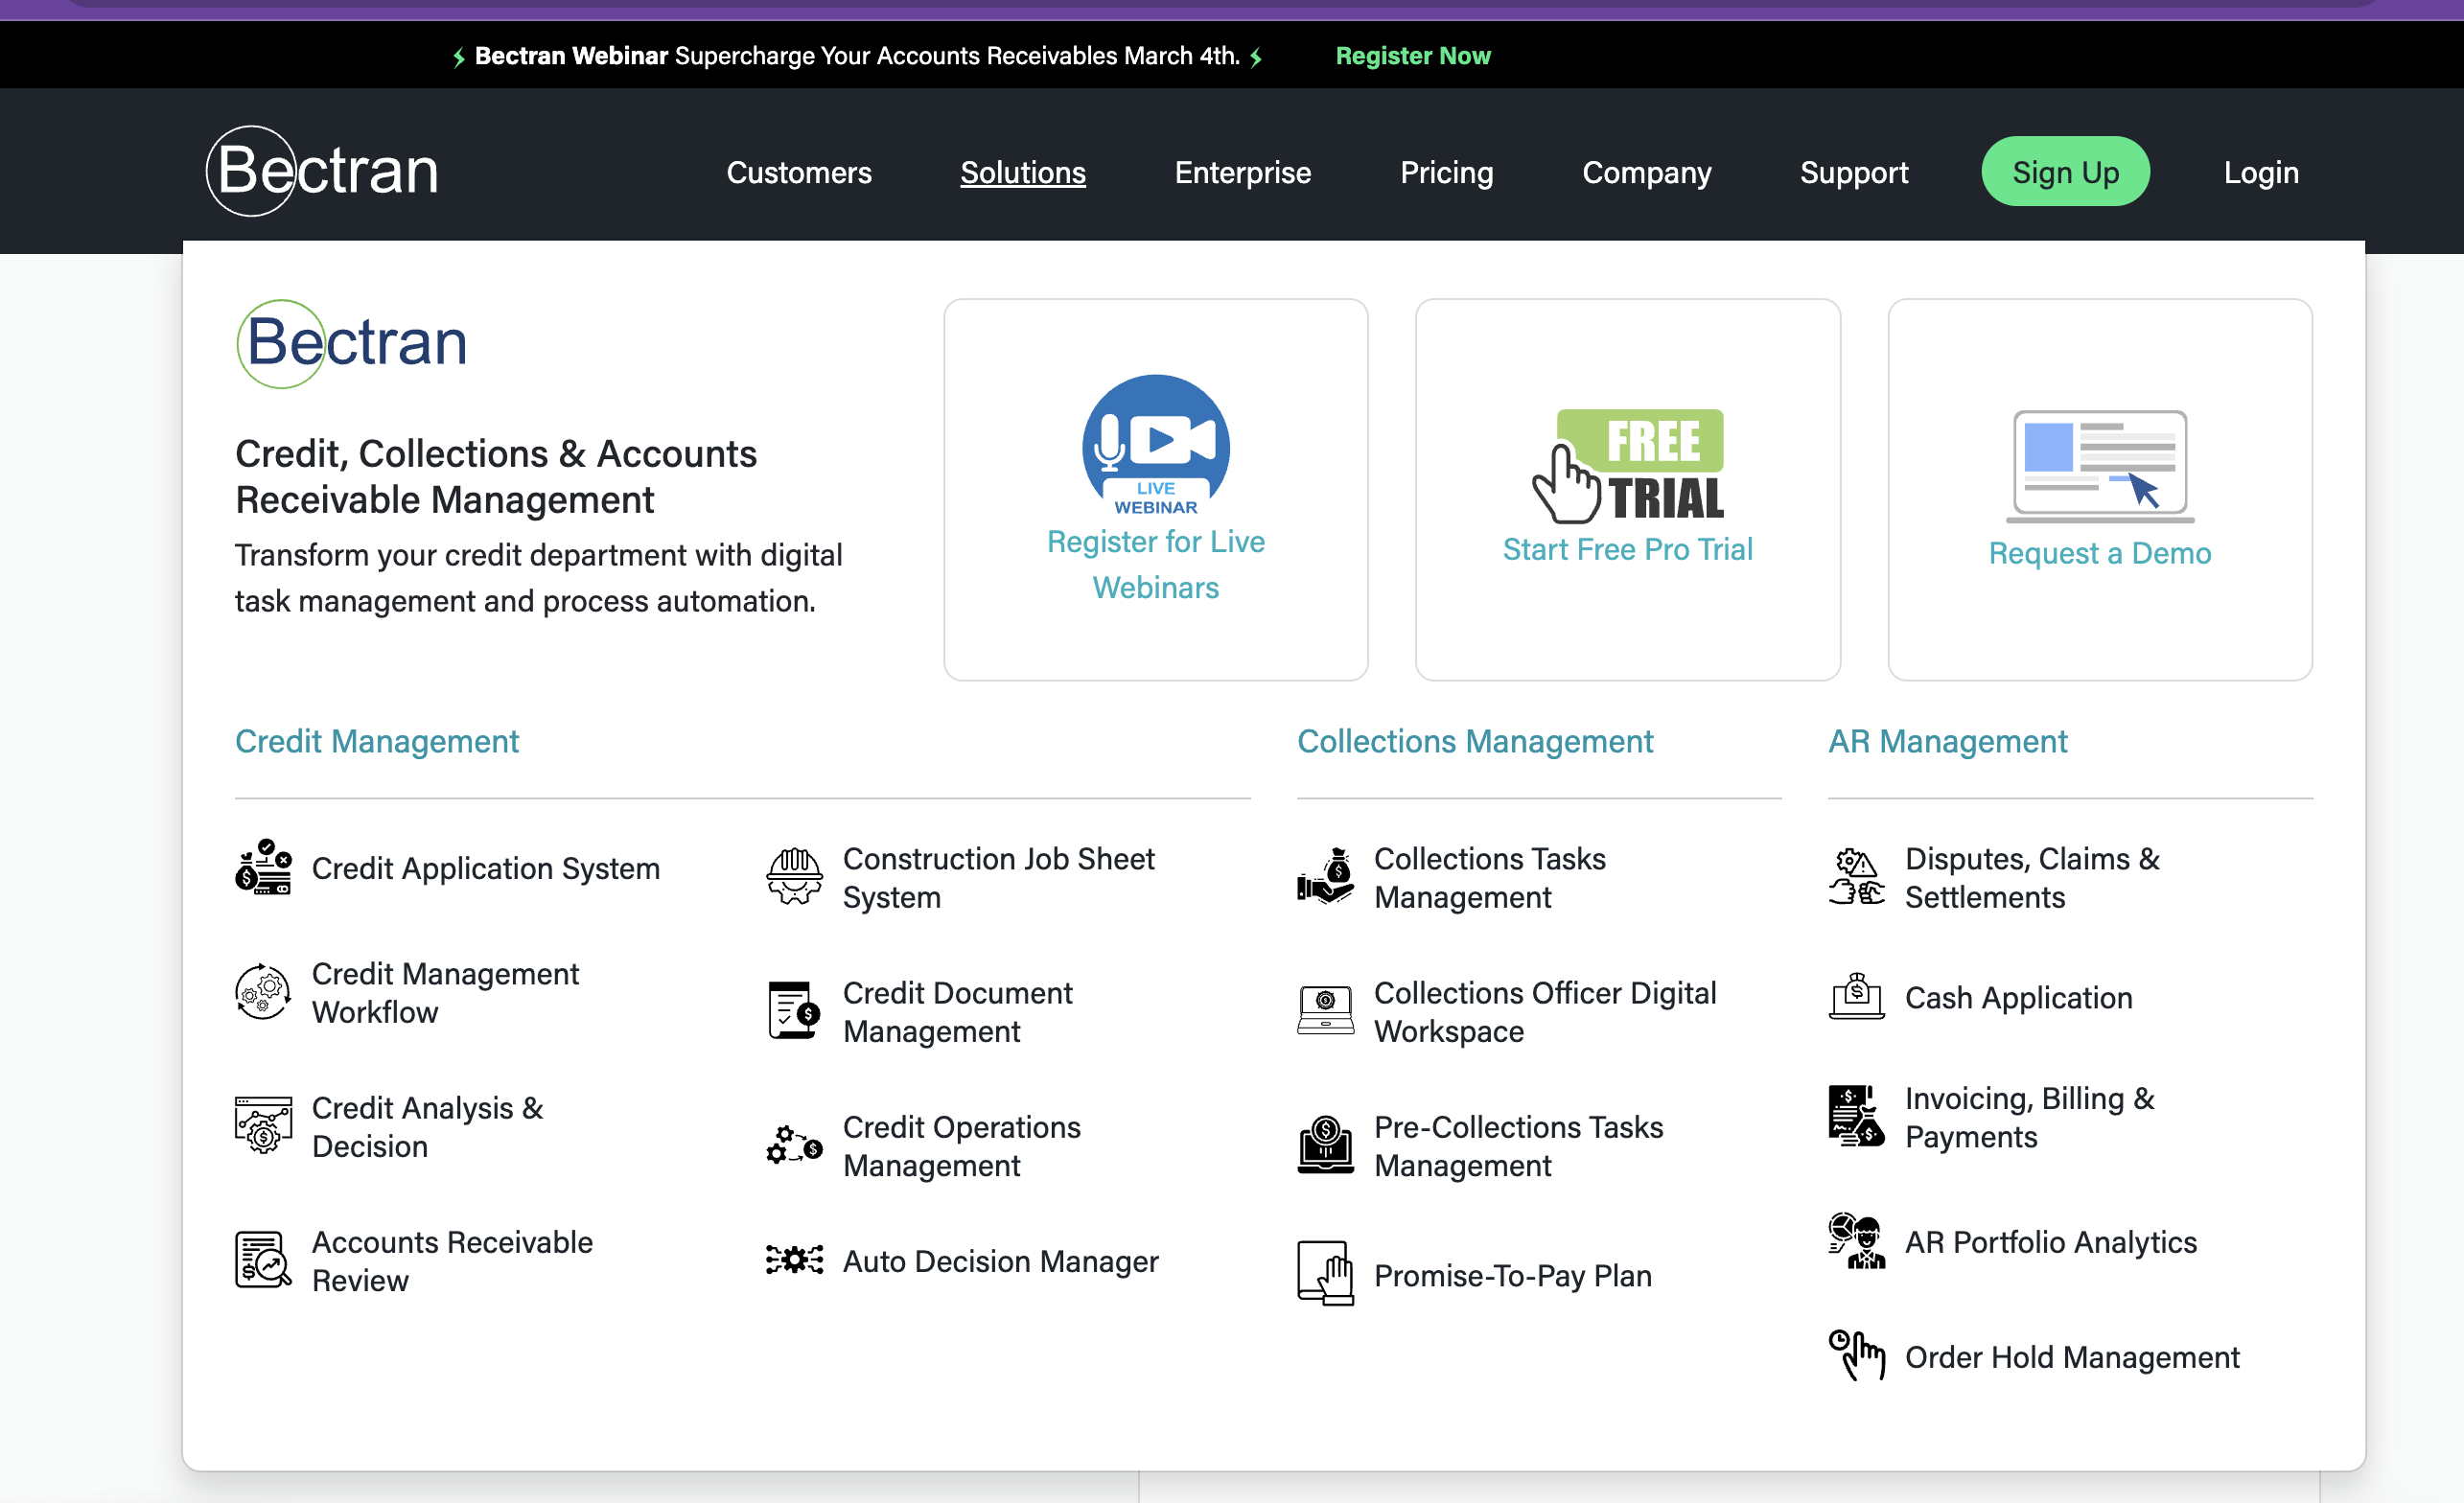Open Order Hold Management link
The image size is (2464, 1503).
coord(2072,1357)
